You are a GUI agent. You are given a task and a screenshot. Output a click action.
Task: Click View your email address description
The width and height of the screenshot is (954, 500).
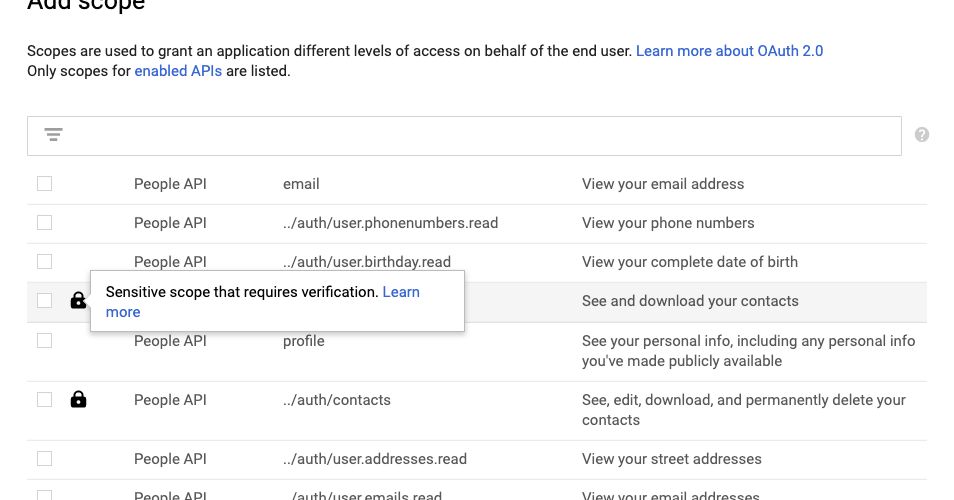coord(663,184)
